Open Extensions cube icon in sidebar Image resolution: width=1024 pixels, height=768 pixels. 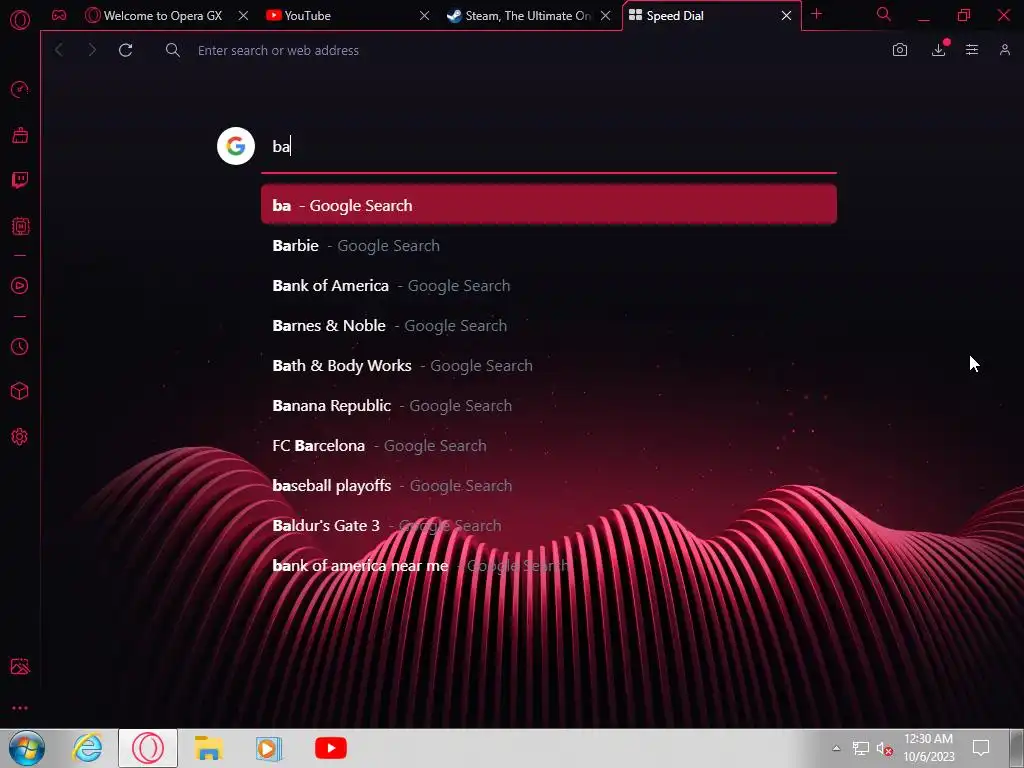(20, 391)
